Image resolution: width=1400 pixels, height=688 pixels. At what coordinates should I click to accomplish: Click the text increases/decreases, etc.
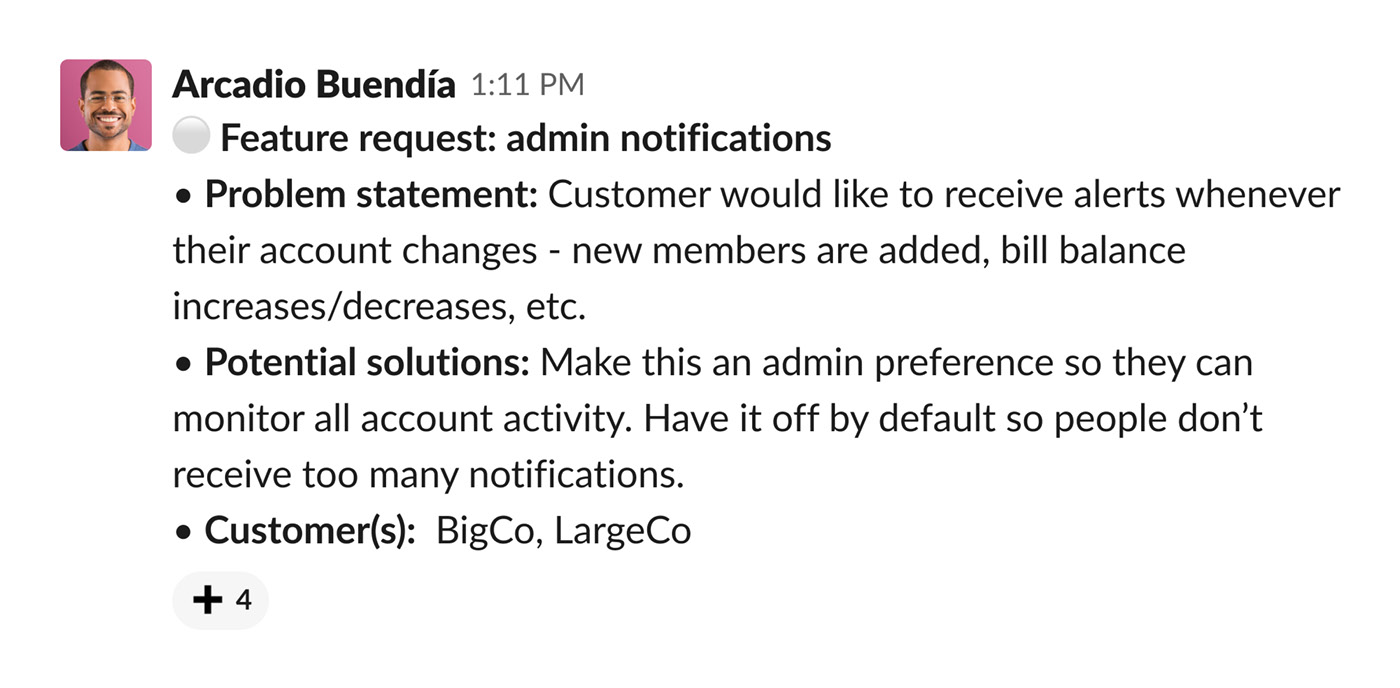click(379, 306)
